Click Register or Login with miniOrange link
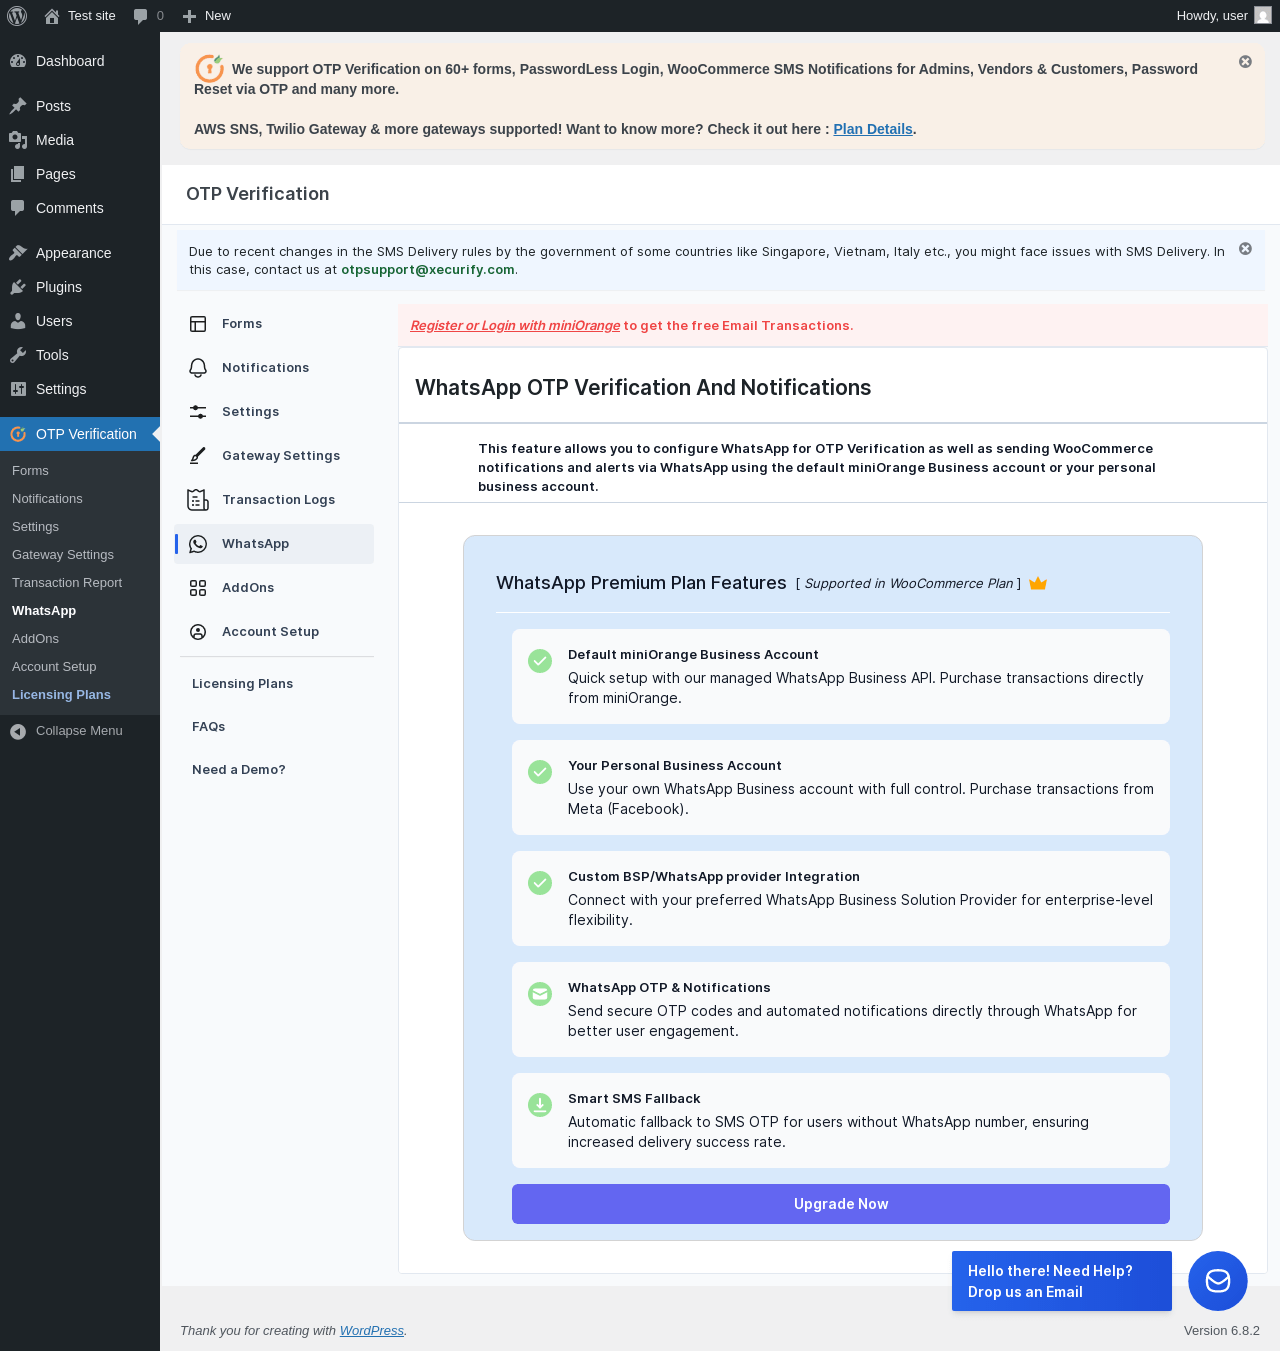Screen dimensions: 1280x1351 (x=515, y=326)
